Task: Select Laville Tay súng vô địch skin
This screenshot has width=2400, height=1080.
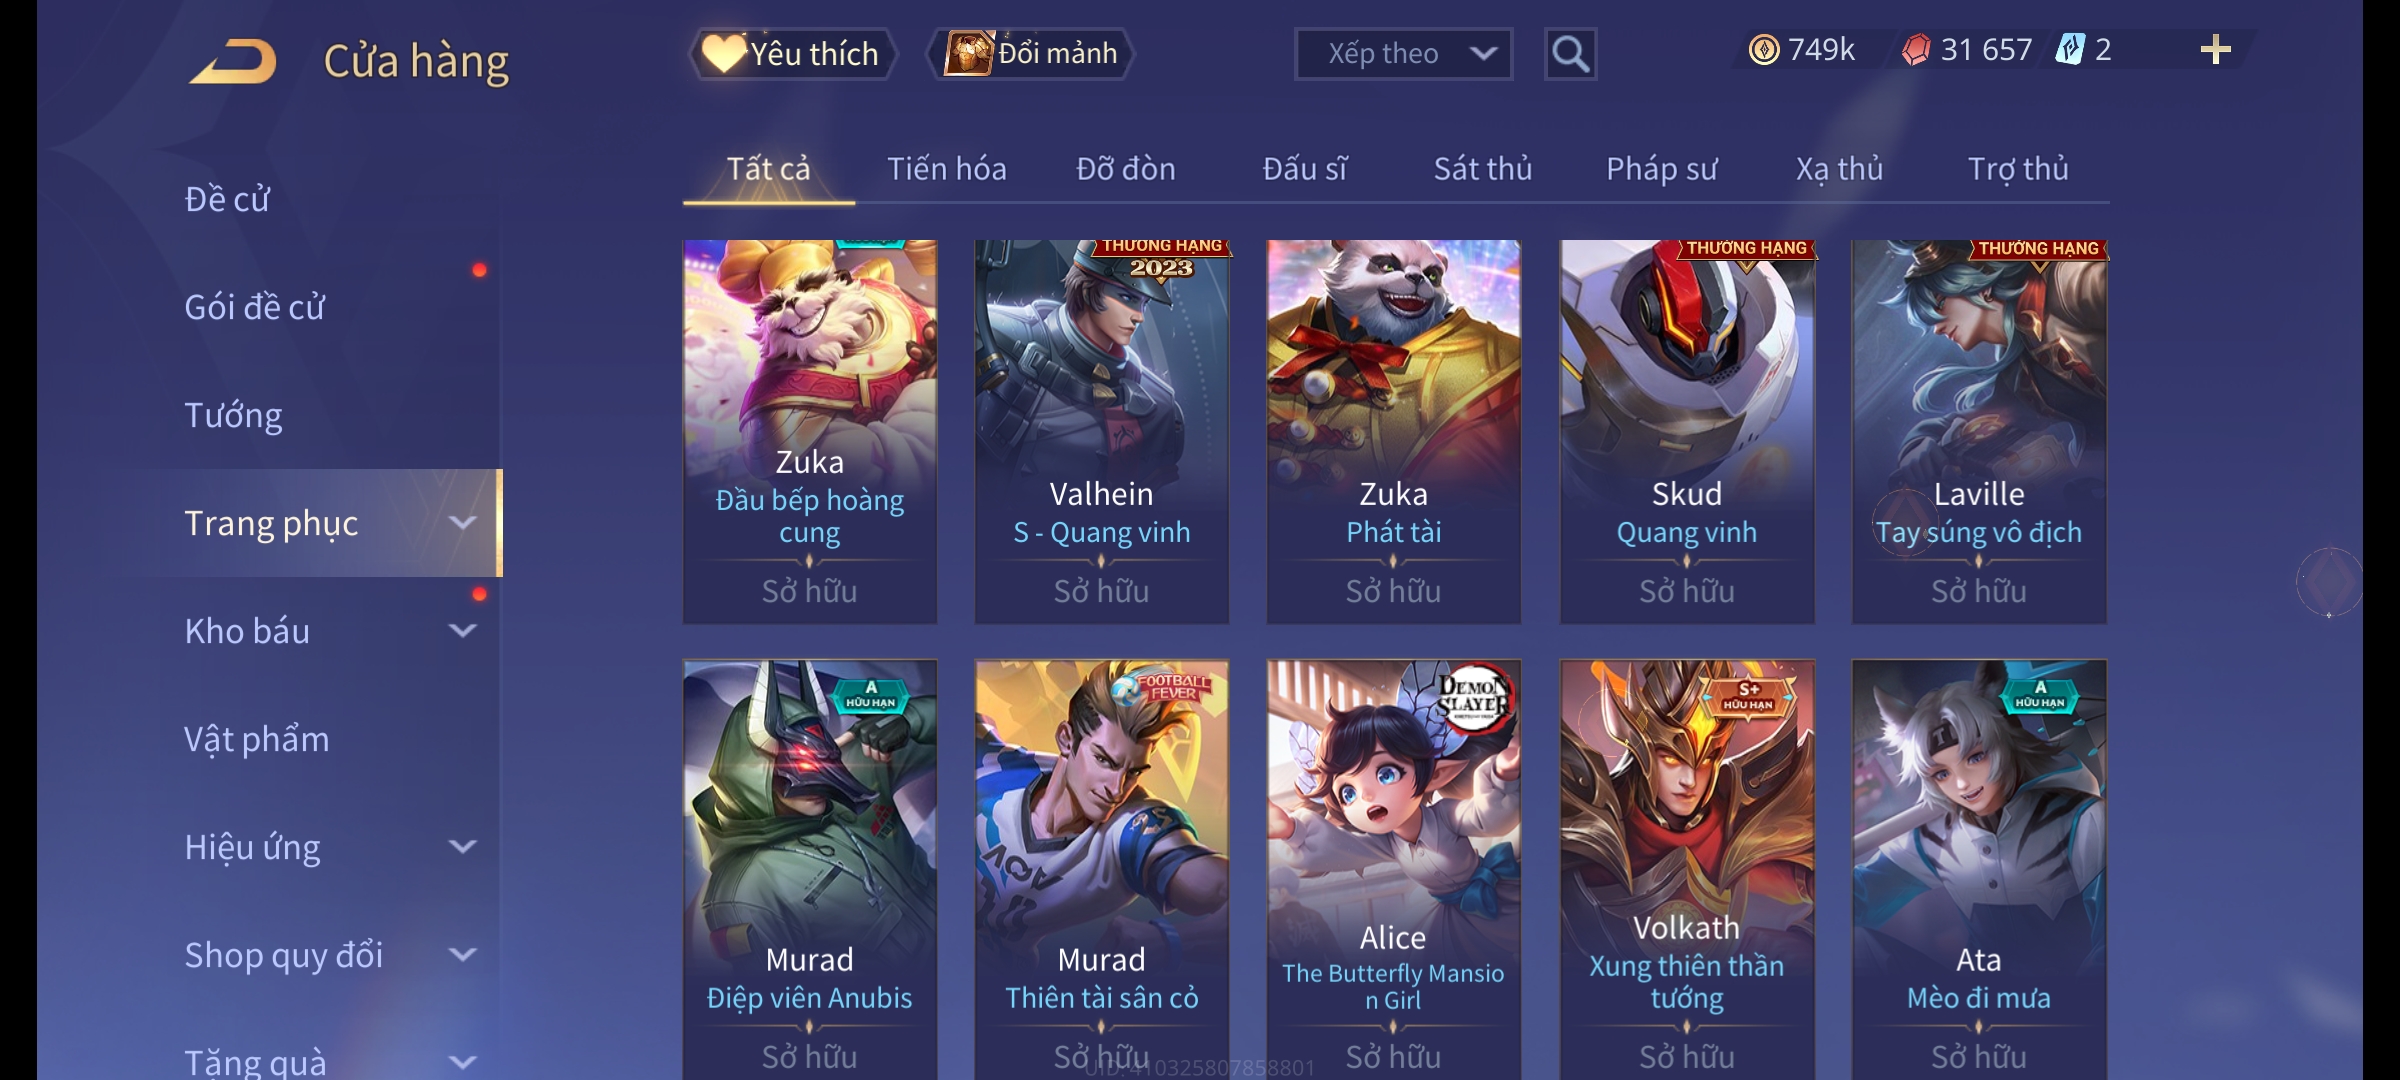Action: click(1979, 432)
